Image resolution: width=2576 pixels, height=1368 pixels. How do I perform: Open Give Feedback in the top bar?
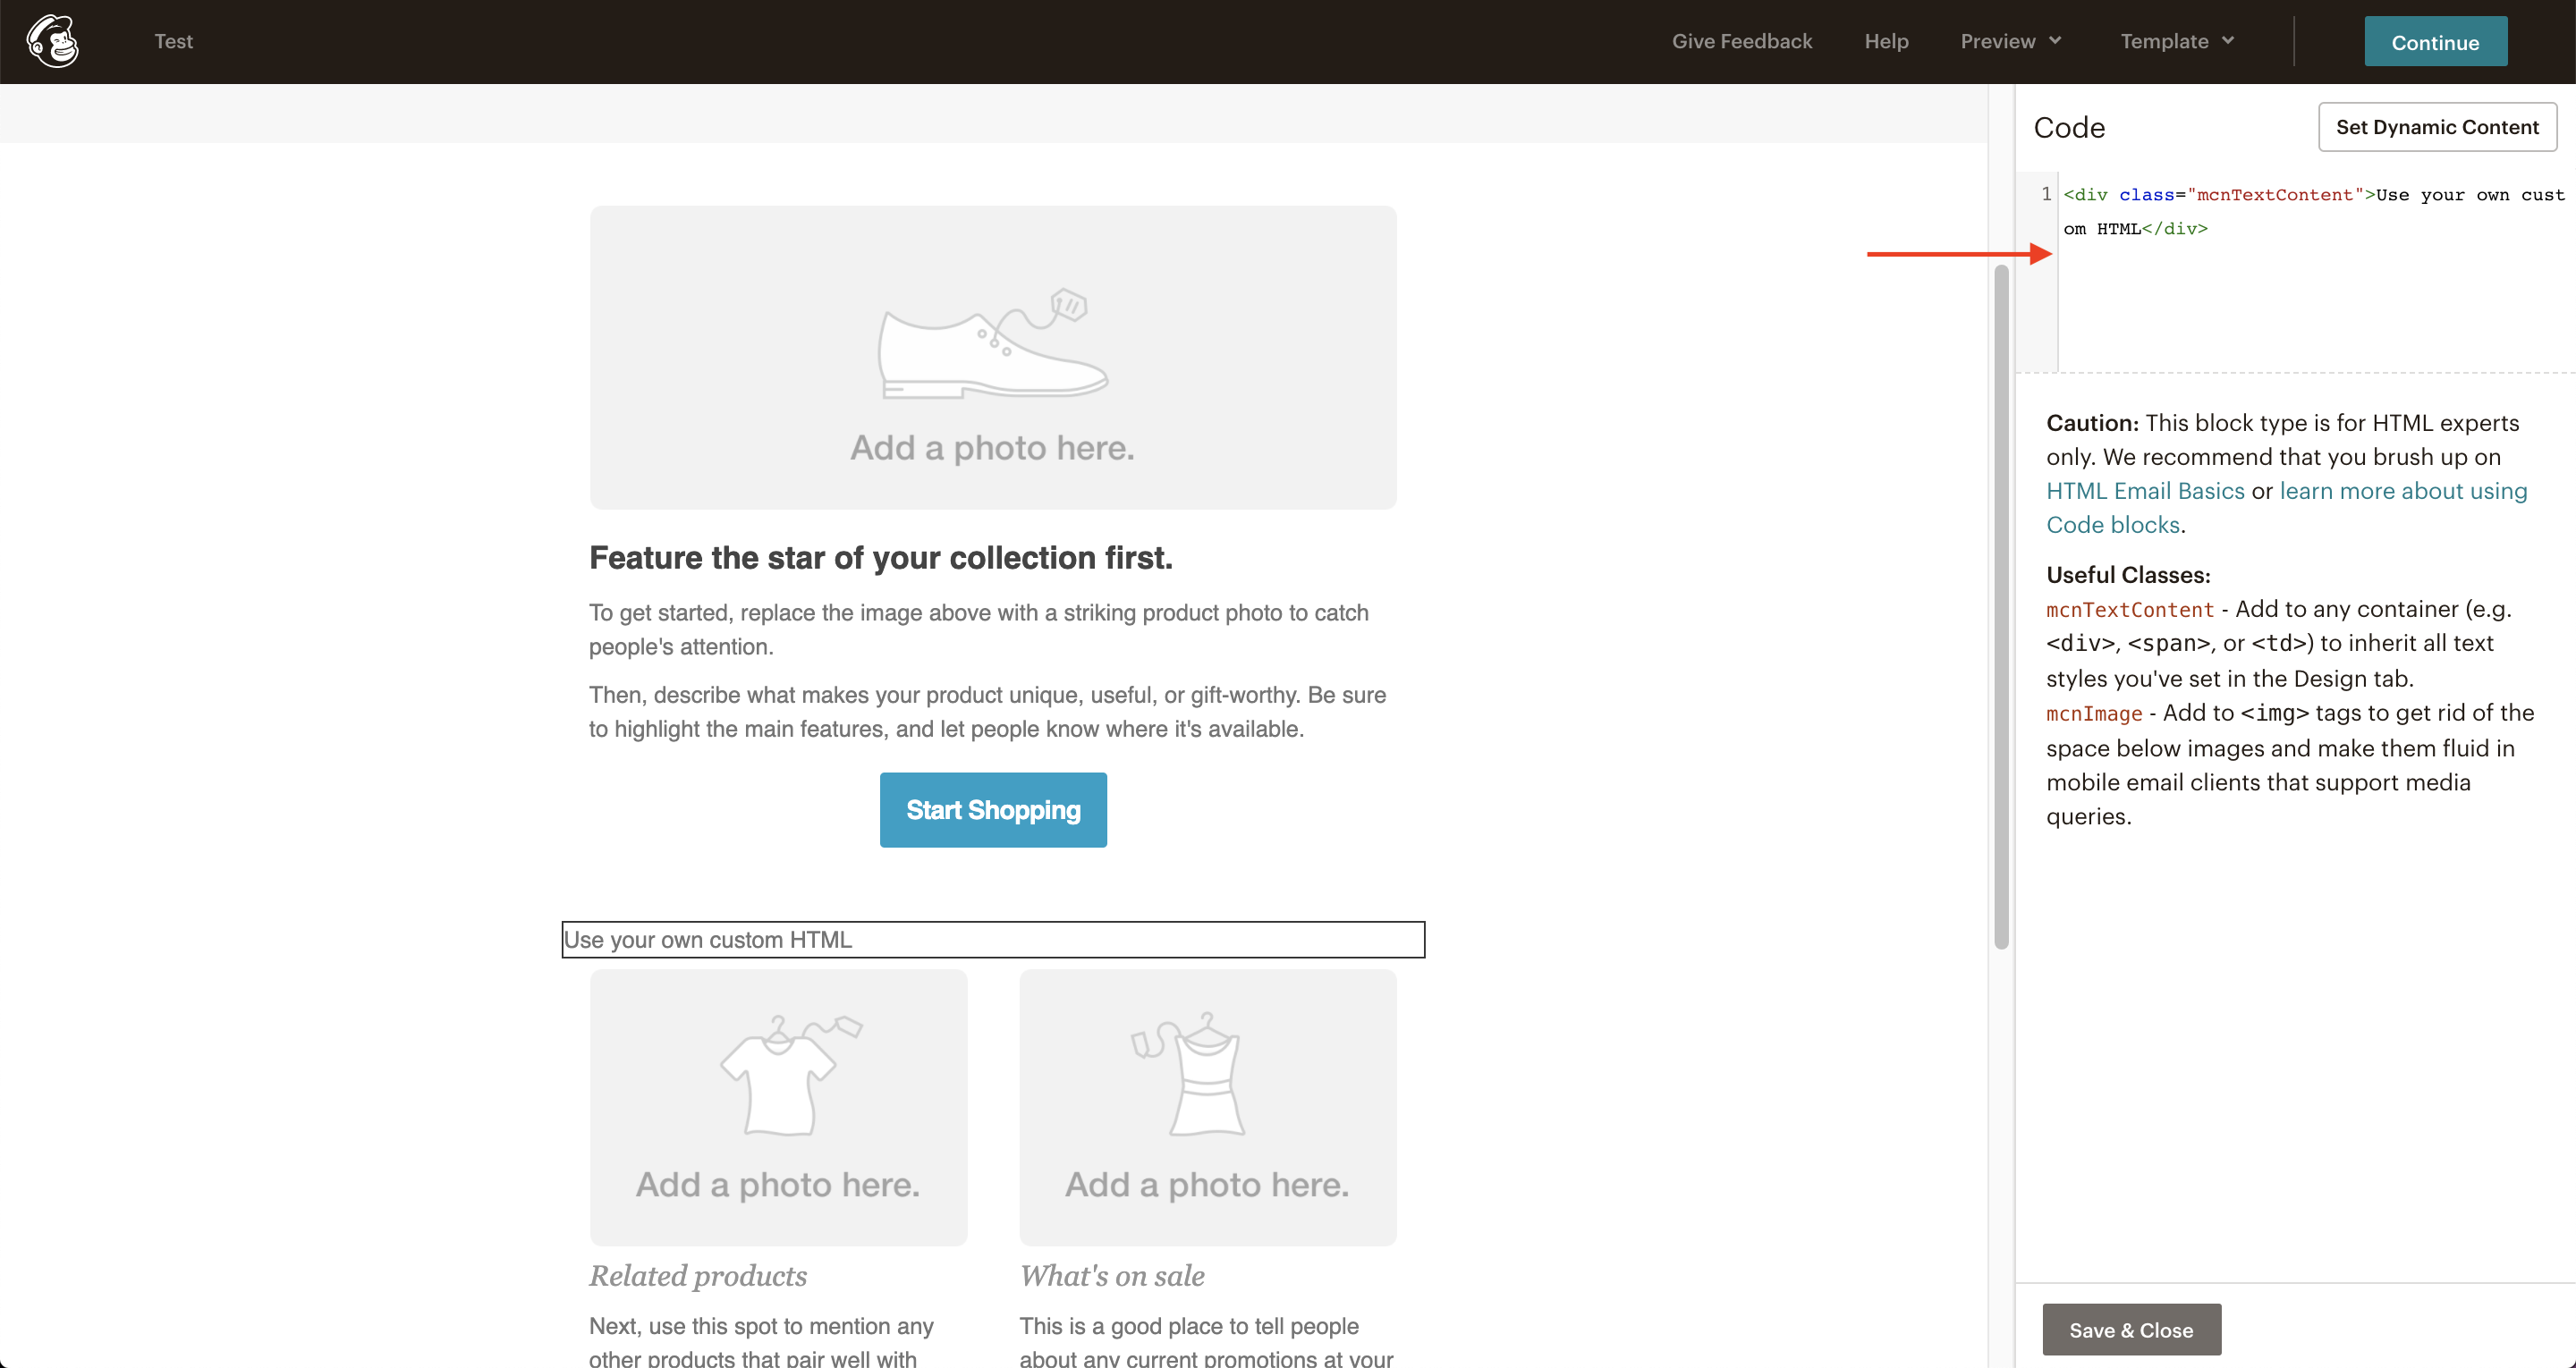(x=1741, y=41)
